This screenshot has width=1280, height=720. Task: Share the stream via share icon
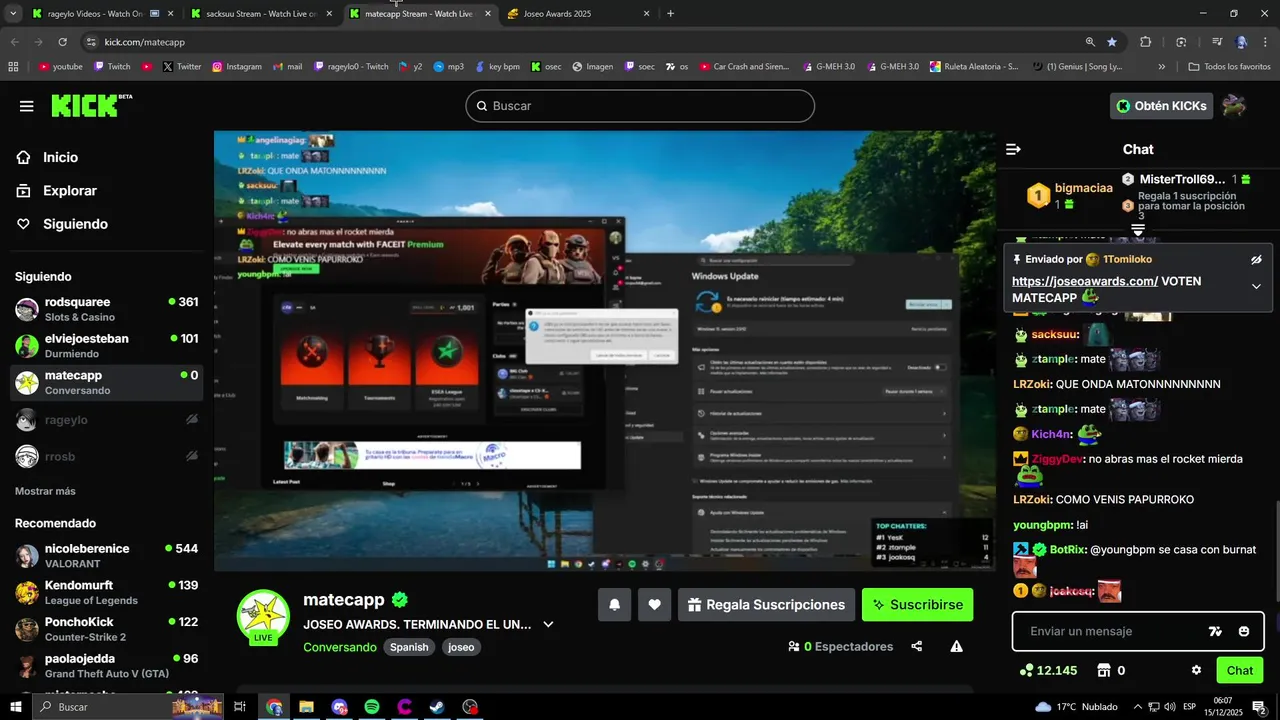(917, 647)
